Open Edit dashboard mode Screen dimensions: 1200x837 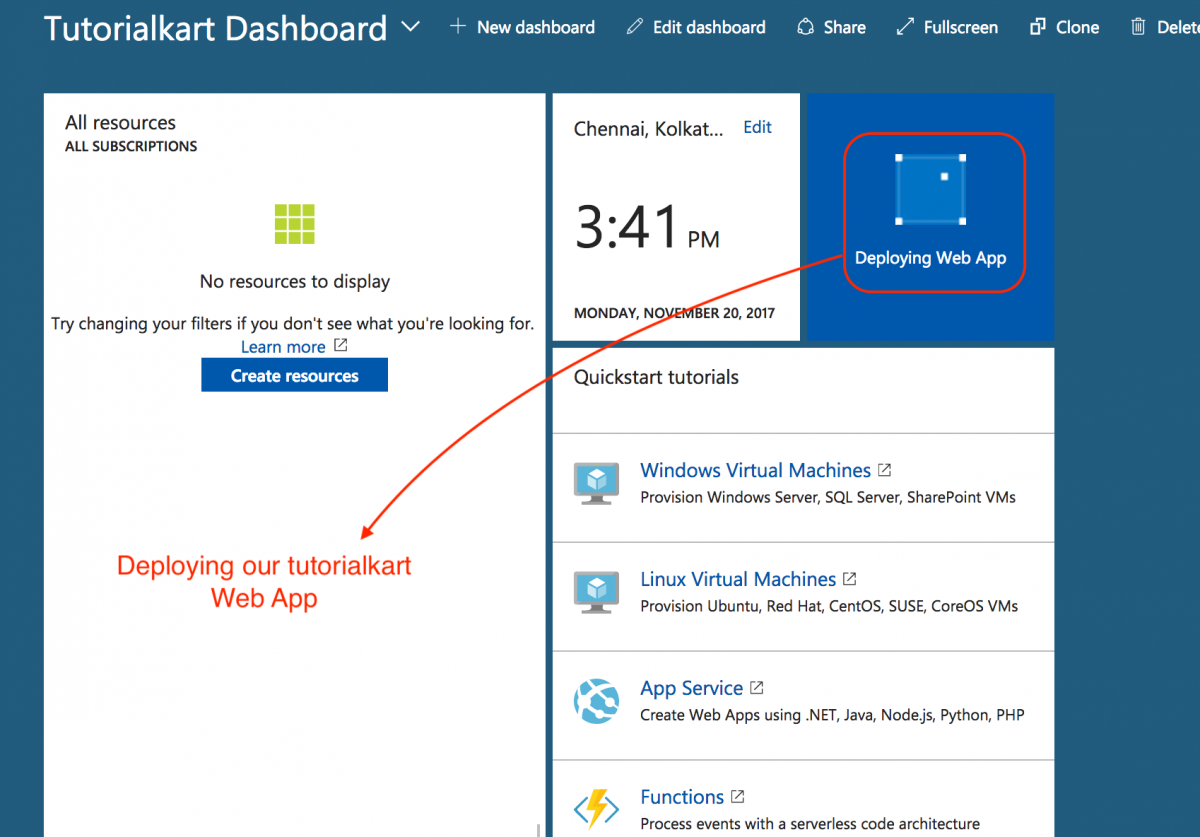coord(696,27)
